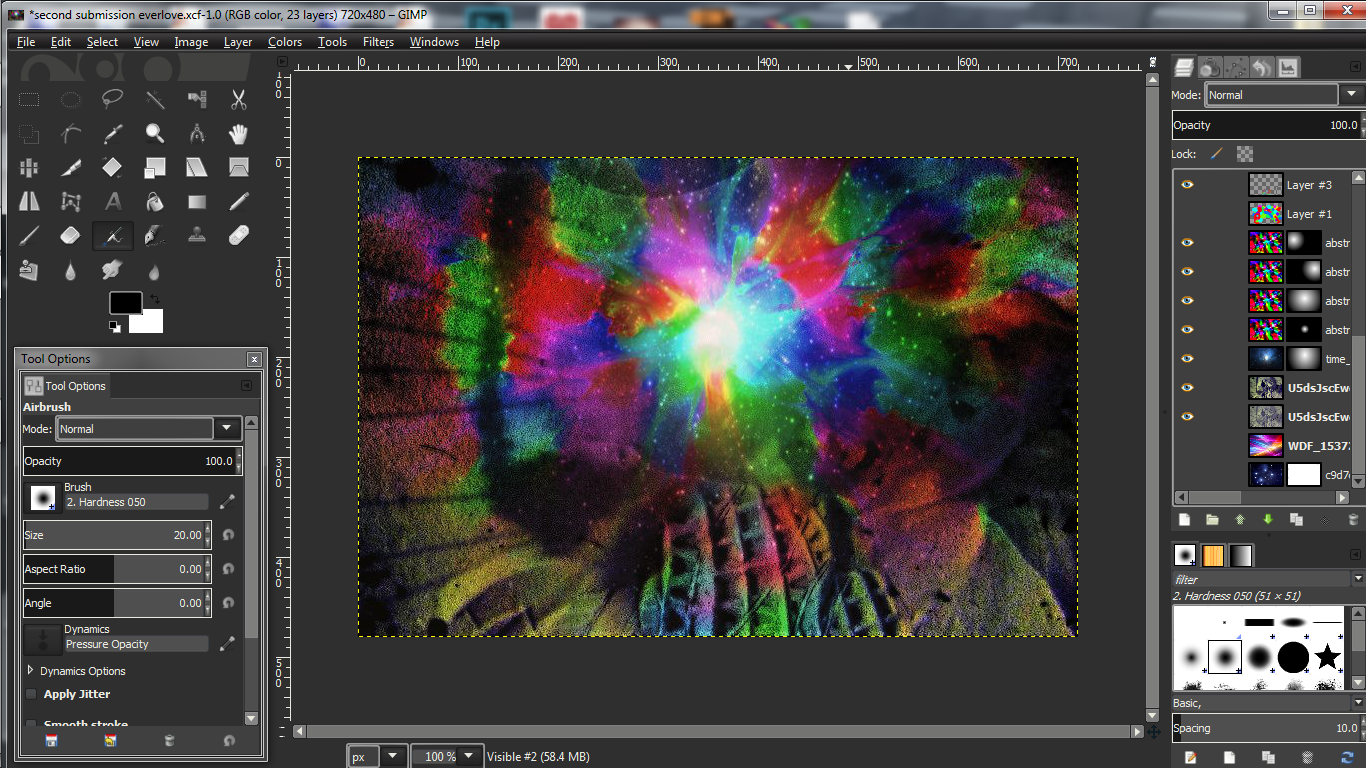The image size is (1366, 768).
Task: Select the Select by Color tool
Action: [197, 99]
